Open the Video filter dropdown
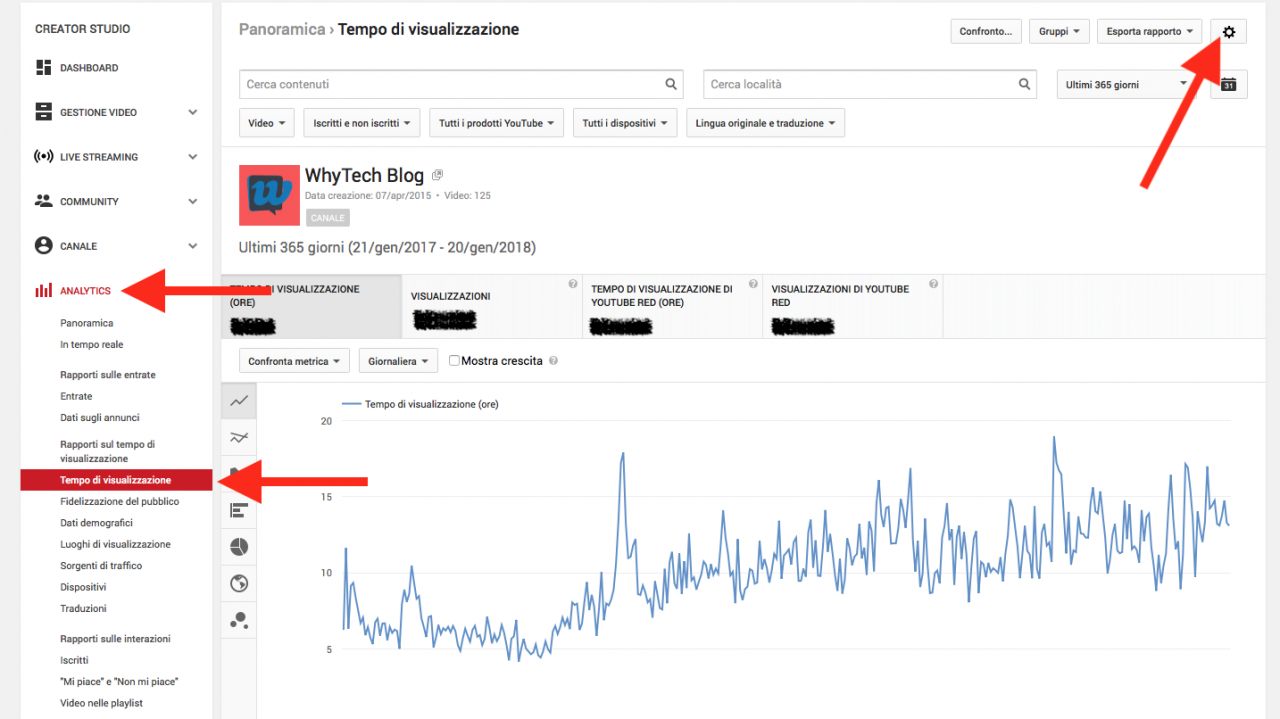Screen dimensions: 1280x719 click(x=267, y=123)
